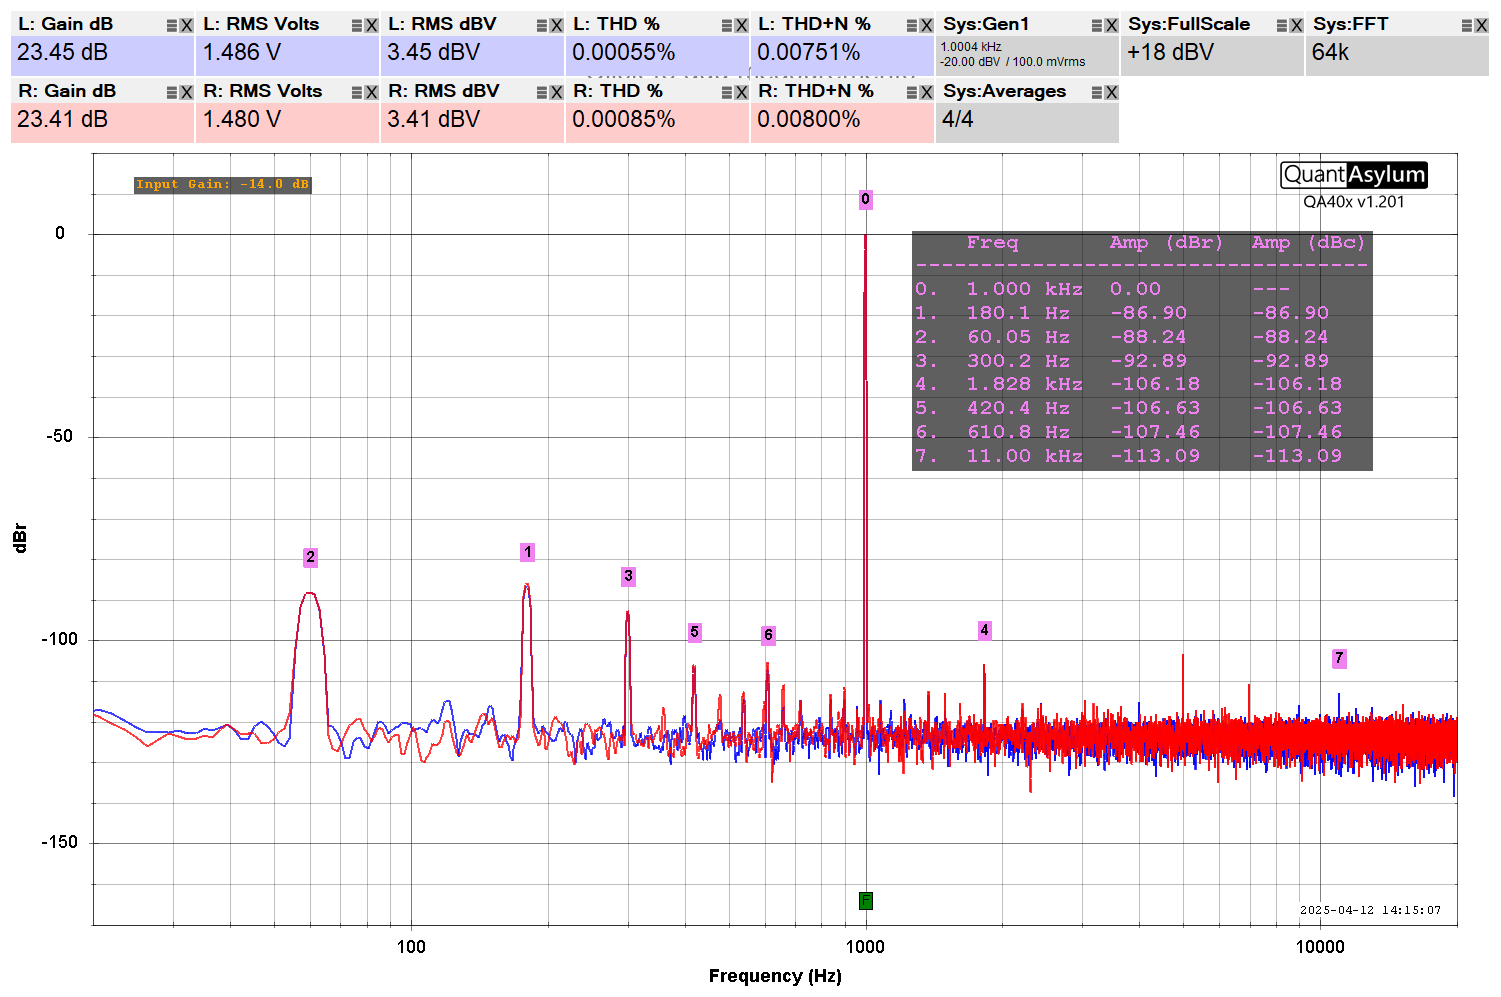Open the menu icon on R: THD % tile
This screenshot has height=997, width=1501.
(727, 93)
